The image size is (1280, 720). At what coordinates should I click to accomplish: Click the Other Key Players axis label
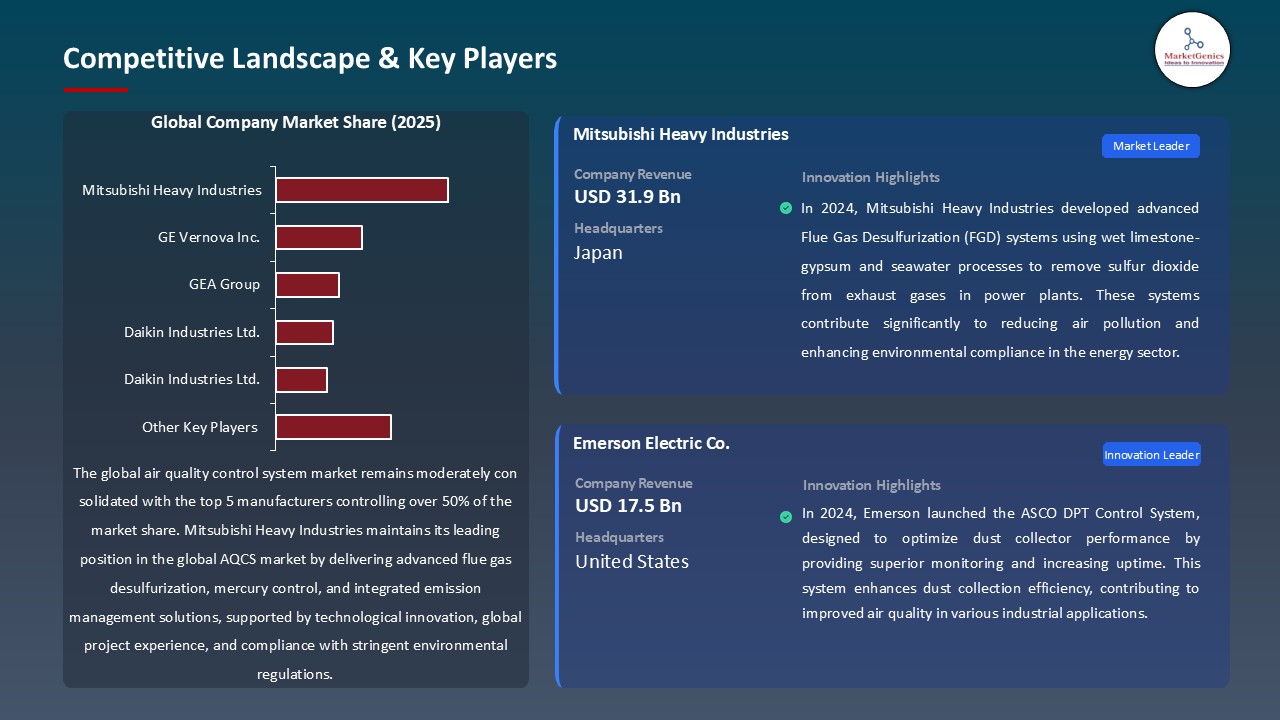tap(200, 427)
